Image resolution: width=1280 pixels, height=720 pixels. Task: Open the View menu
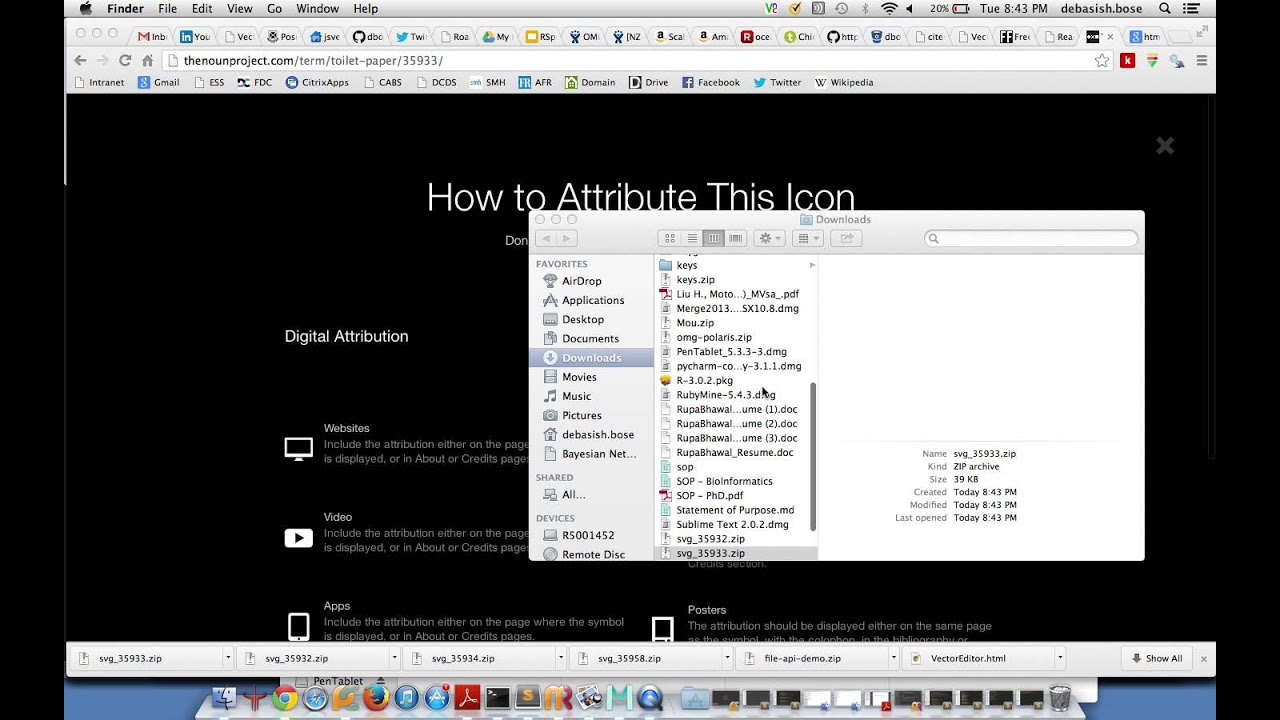point(240,8)
